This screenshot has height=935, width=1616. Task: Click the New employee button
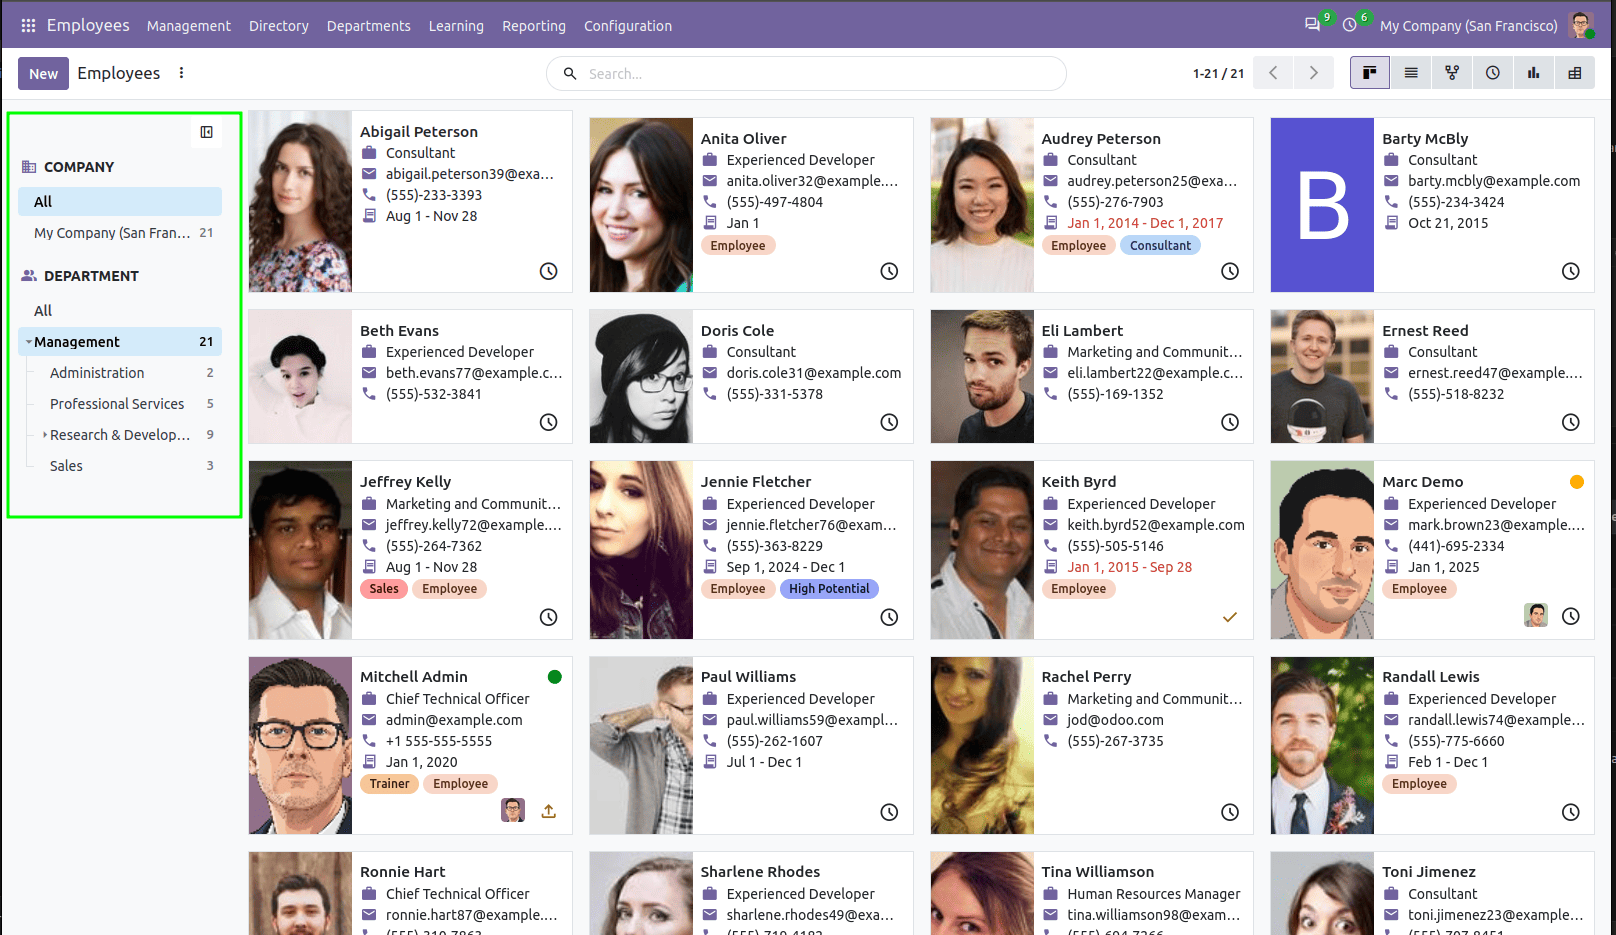(43, 73)
